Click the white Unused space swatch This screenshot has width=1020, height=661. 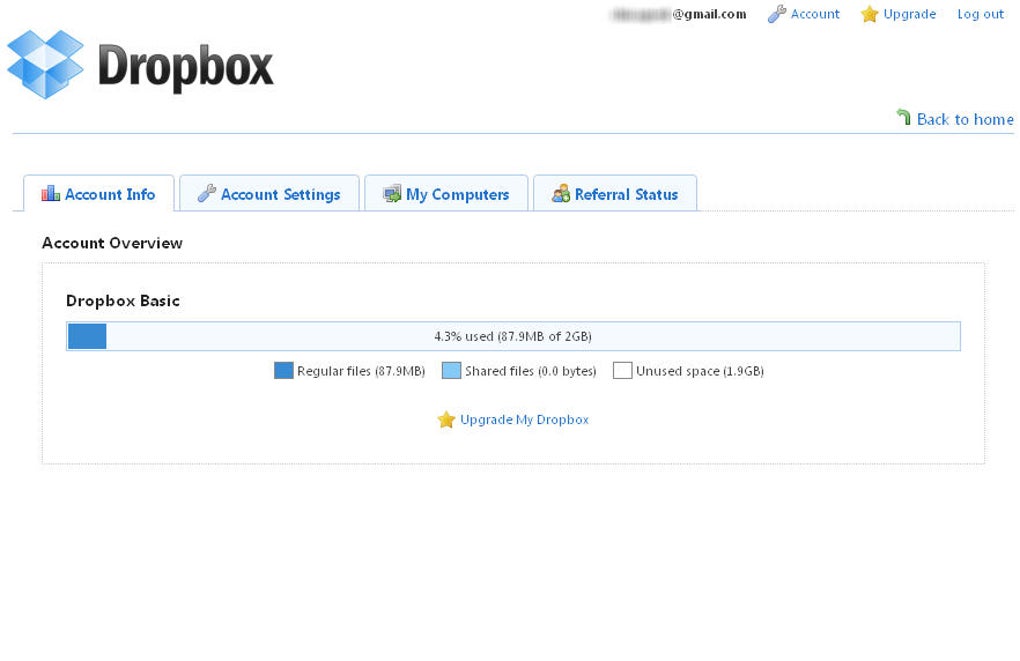623,371
